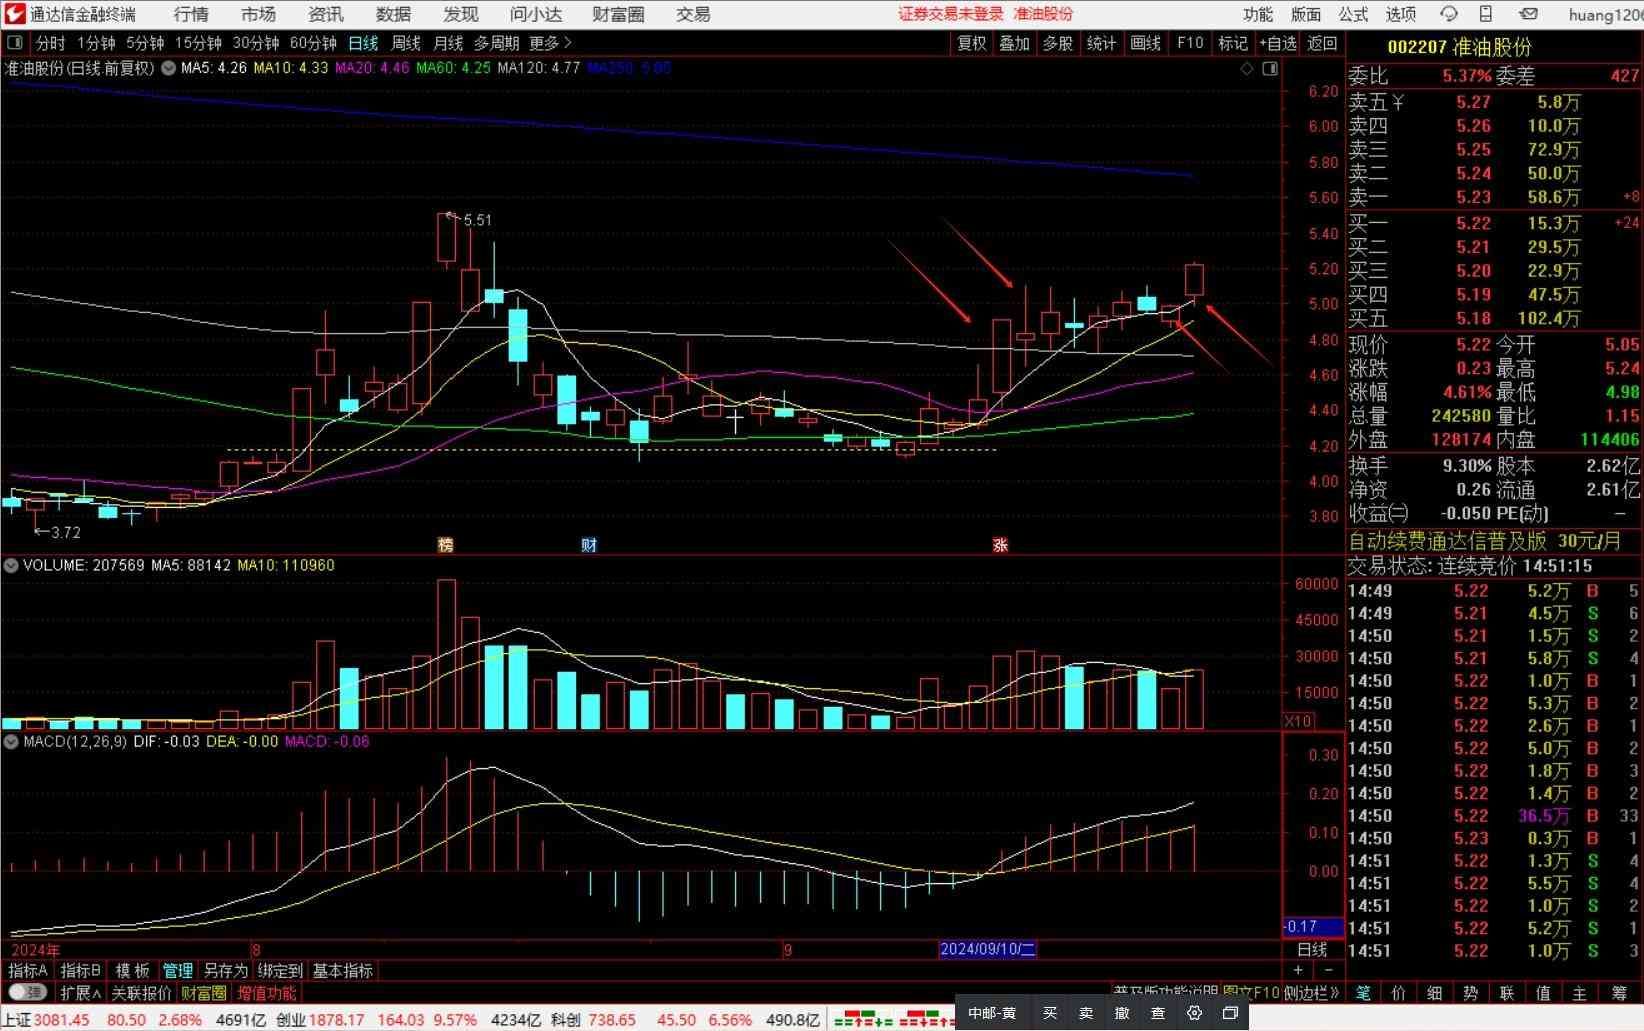Switch to the 周线 weekly chart tab
This screenshot has width=1644, height=1031.
point(406,43)
